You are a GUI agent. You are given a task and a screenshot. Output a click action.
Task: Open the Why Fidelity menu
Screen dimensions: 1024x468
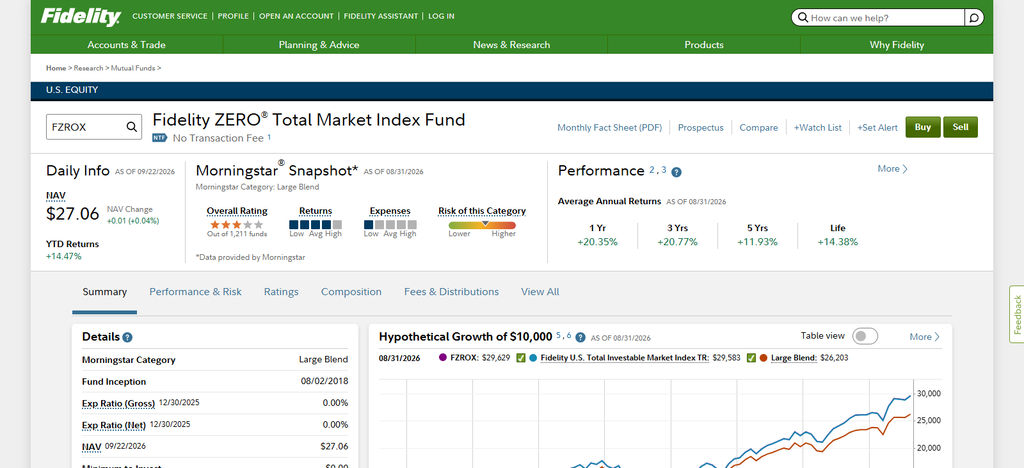coord(897,44)
